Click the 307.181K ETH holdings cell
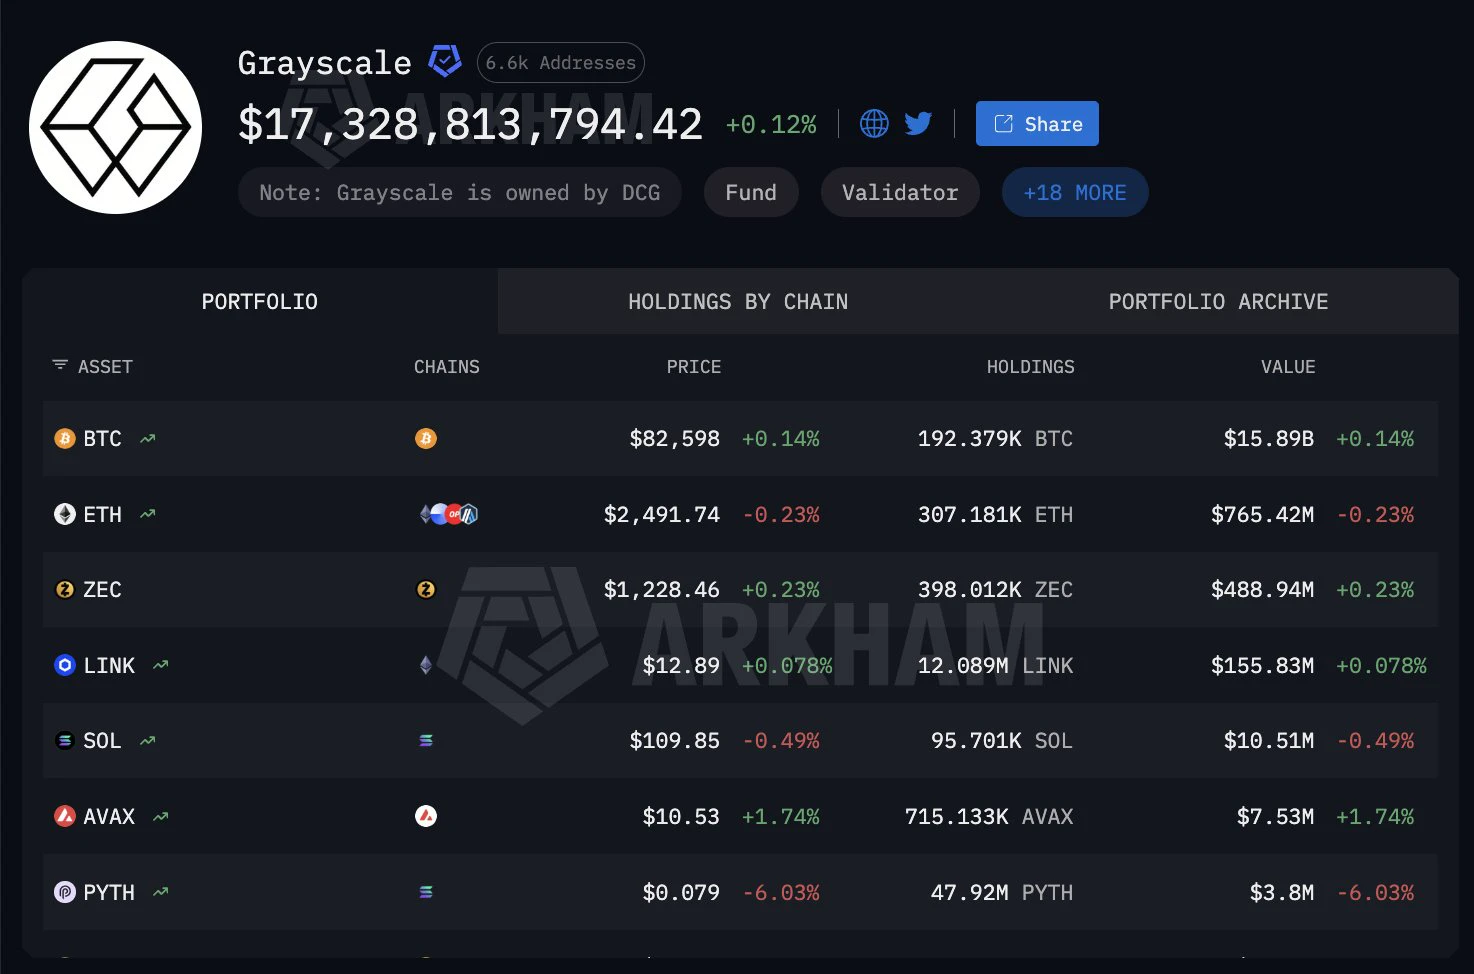This screenshot has height=974, width=1474. 995,514
